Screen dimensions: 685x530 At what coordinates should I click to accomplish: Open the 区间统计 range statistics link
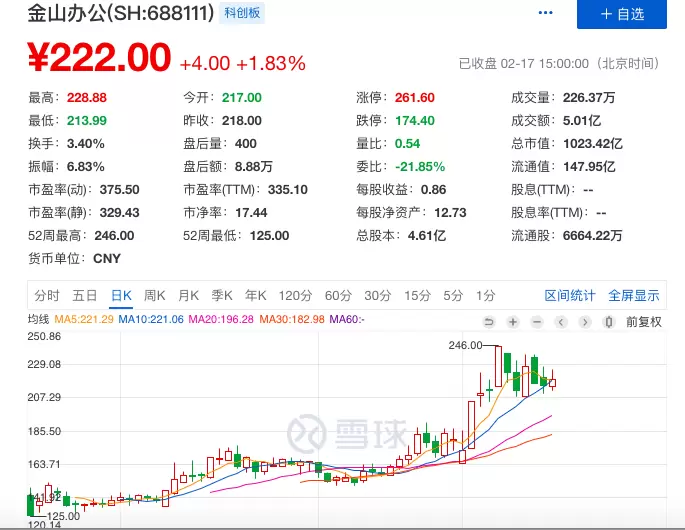[570, 295]
